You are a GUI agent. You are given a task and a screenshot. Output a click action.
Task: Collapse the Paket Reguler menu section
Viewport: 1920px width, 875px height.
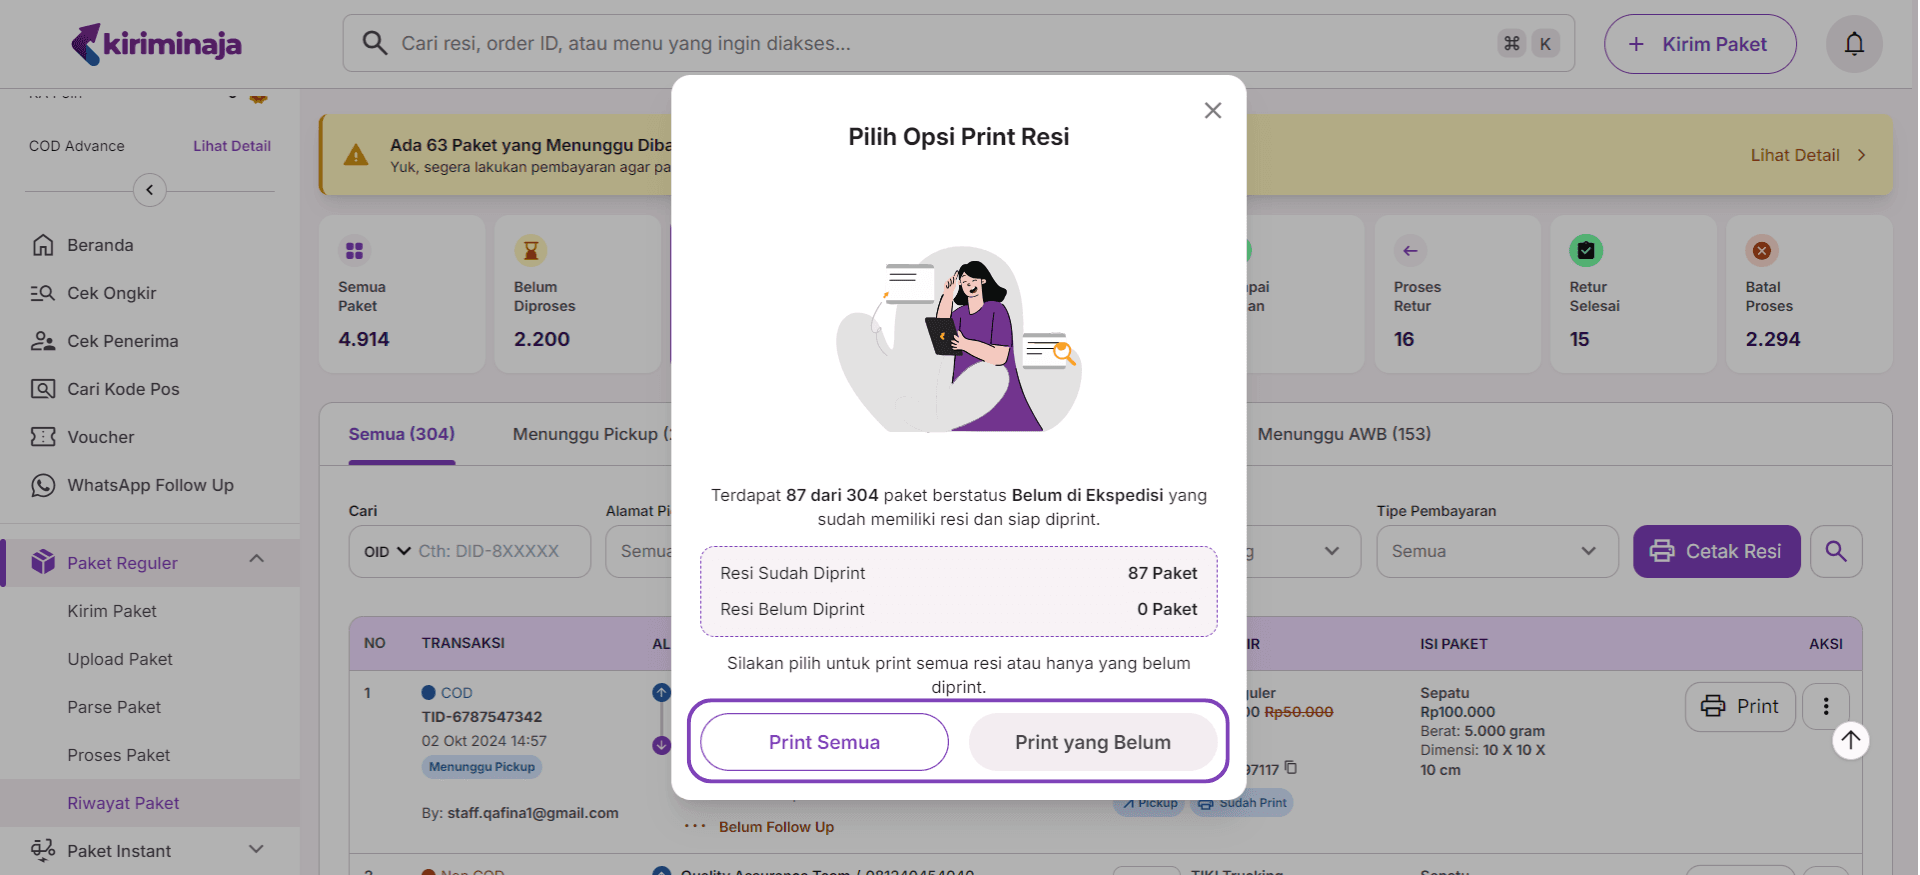[x=256, y=559]
